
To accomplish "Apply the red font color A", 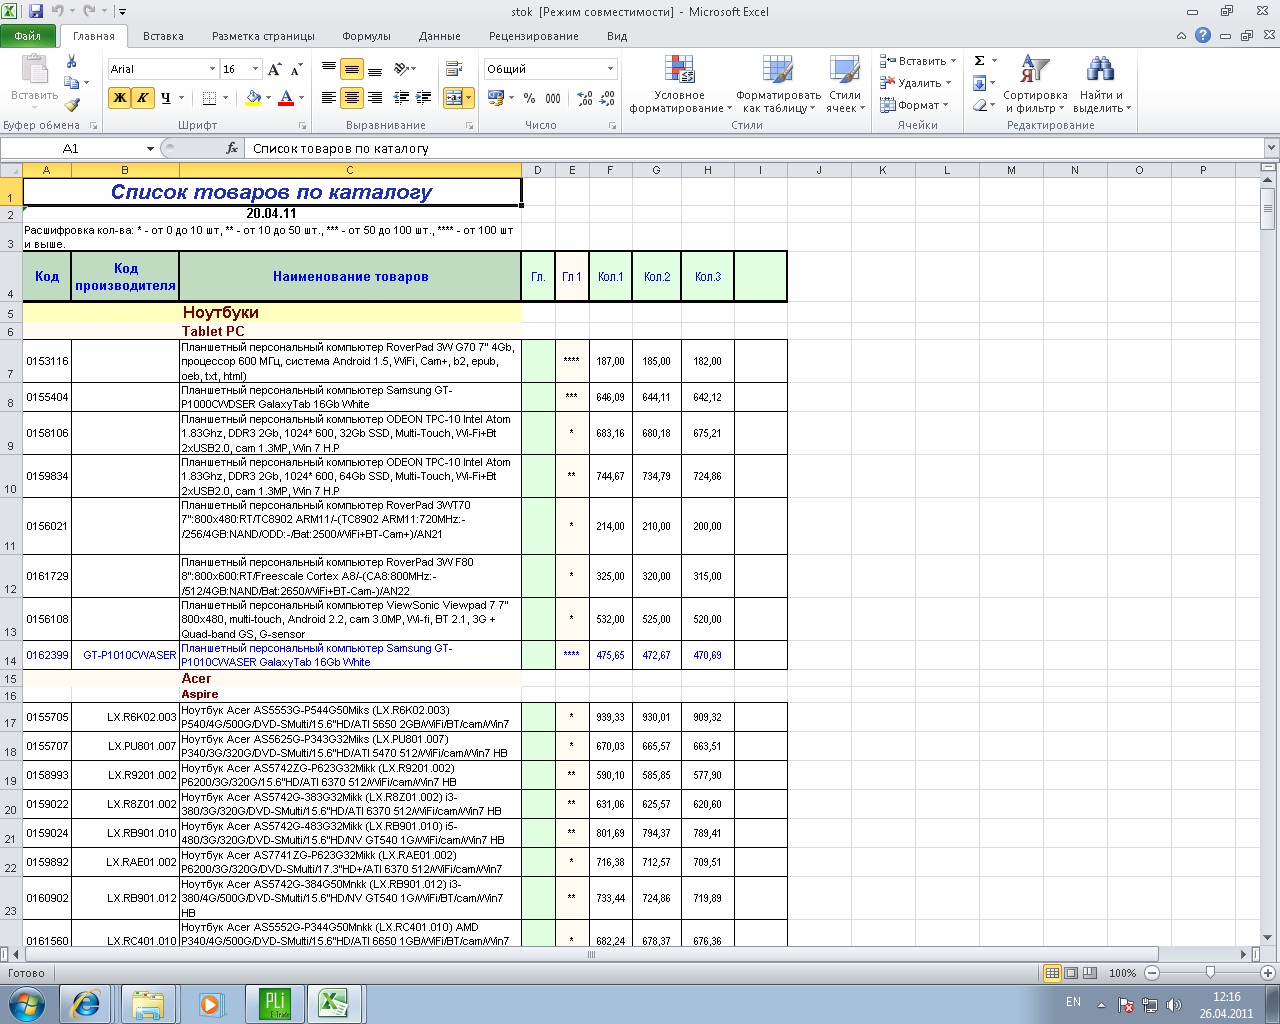I will click(286, 98).
